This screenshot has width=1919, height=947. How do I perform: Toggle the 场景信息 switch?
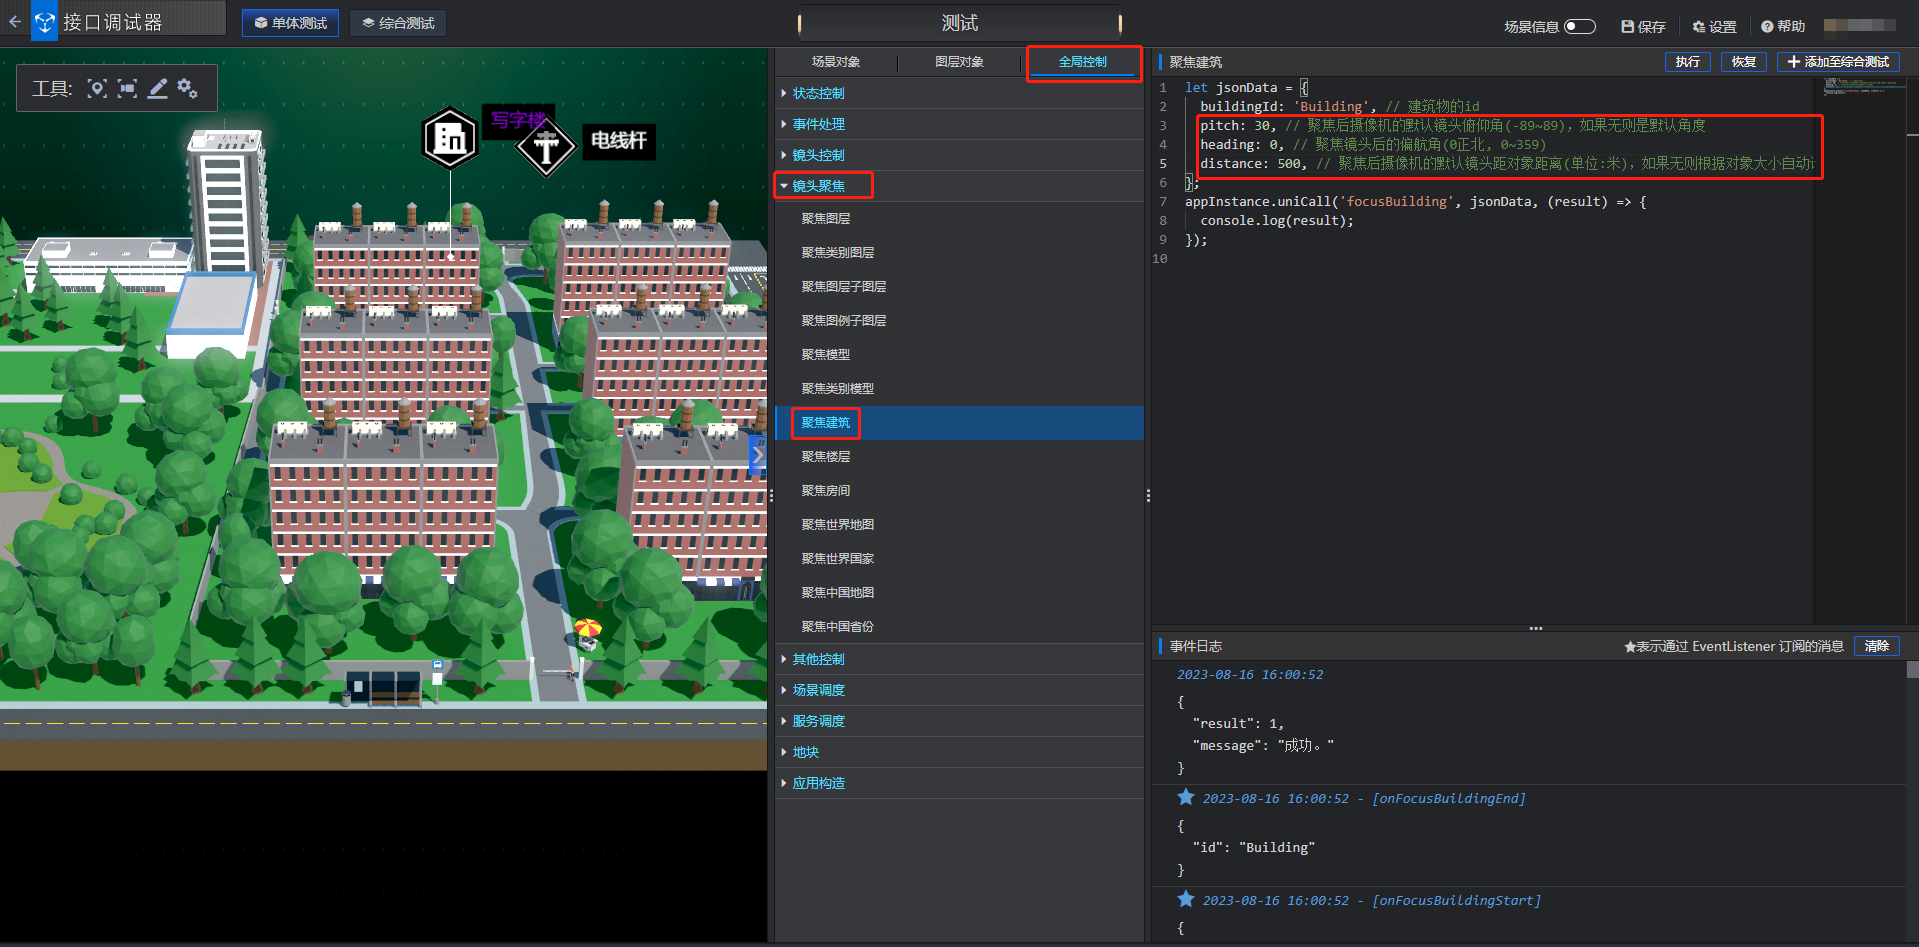point(1579,26)
